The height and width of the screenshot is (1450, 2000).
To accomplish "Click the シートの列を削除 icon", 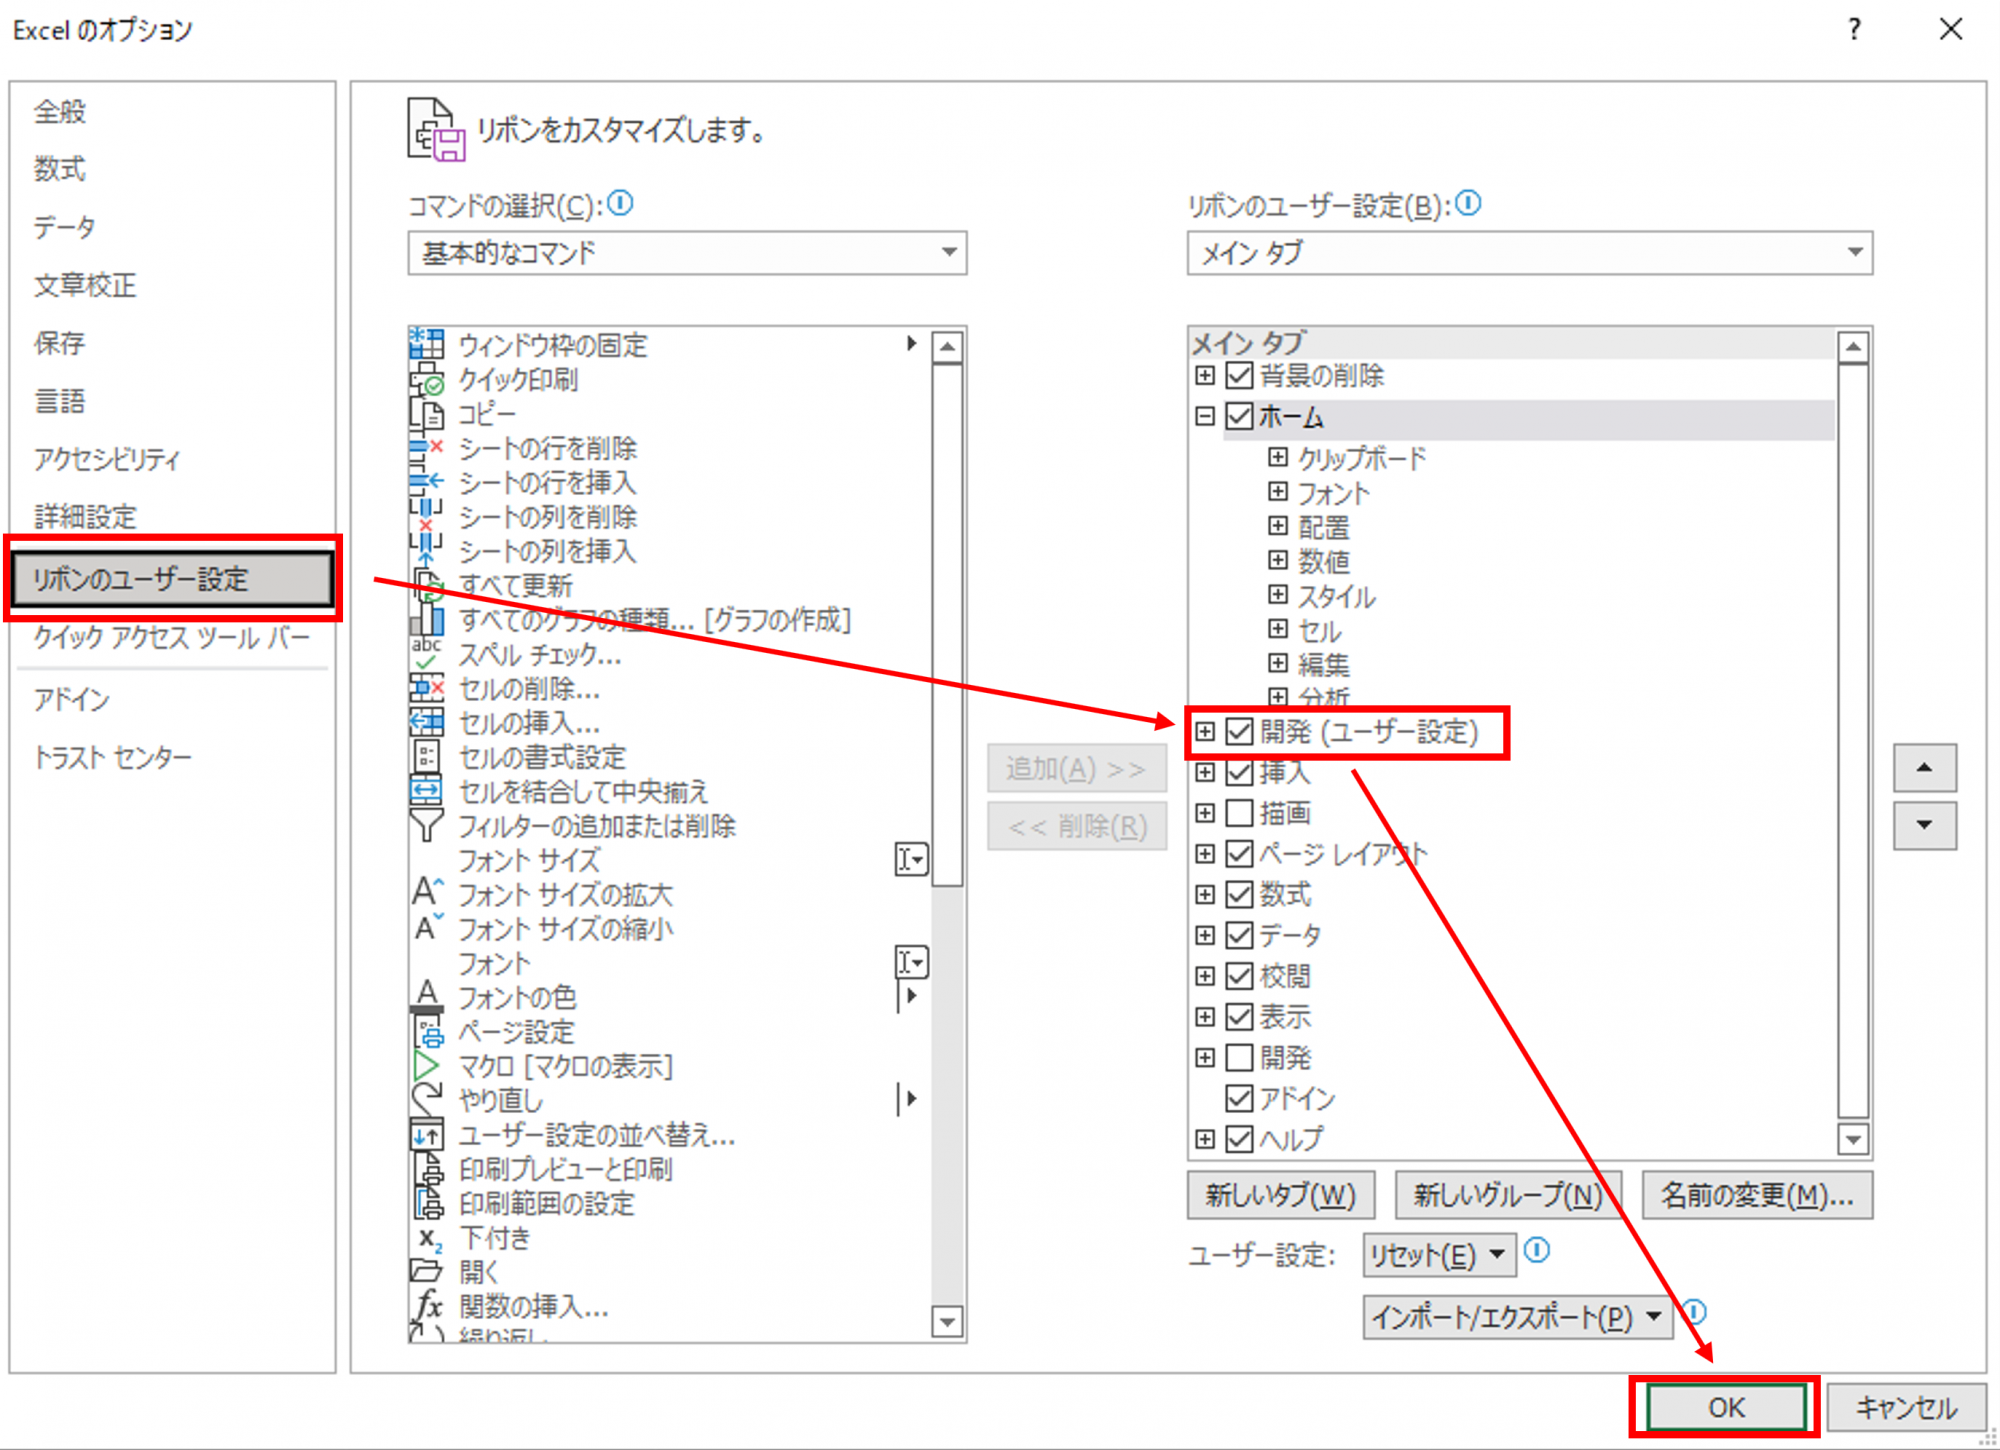I will (427, 517).
